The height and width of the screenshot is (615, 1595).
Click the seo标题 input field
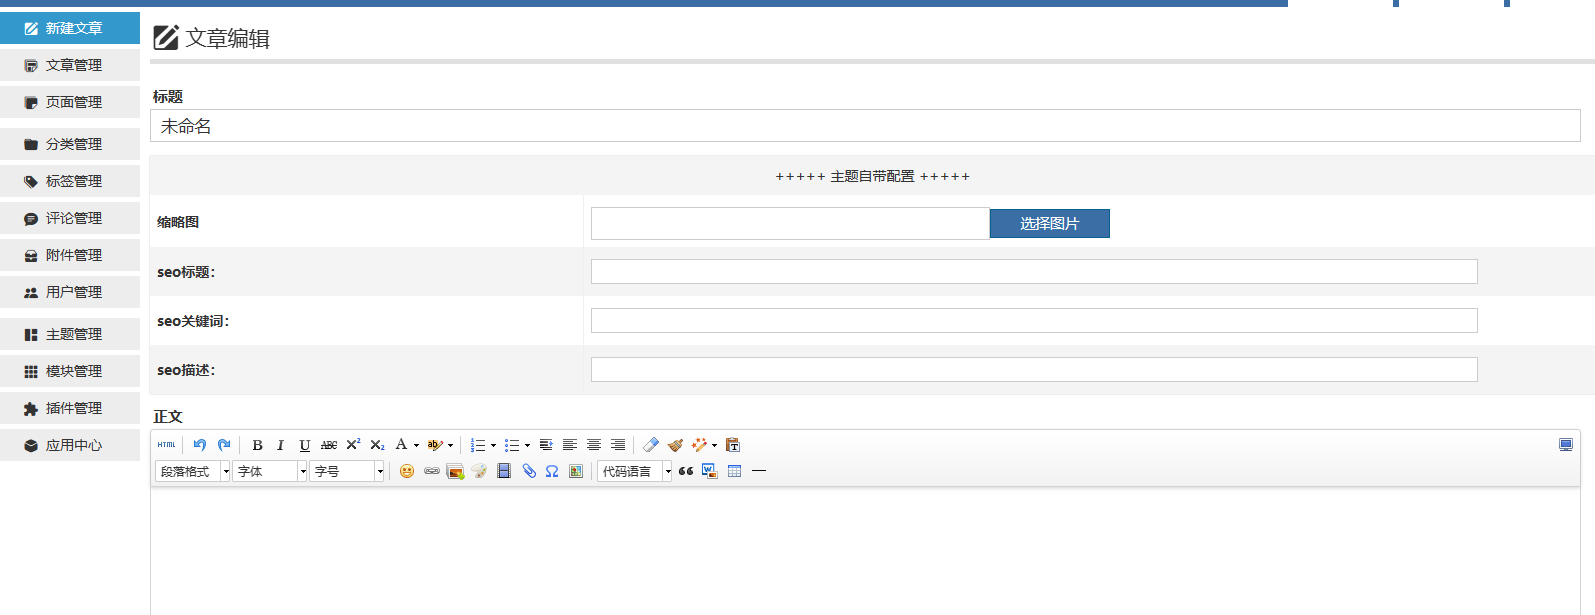1033,272
